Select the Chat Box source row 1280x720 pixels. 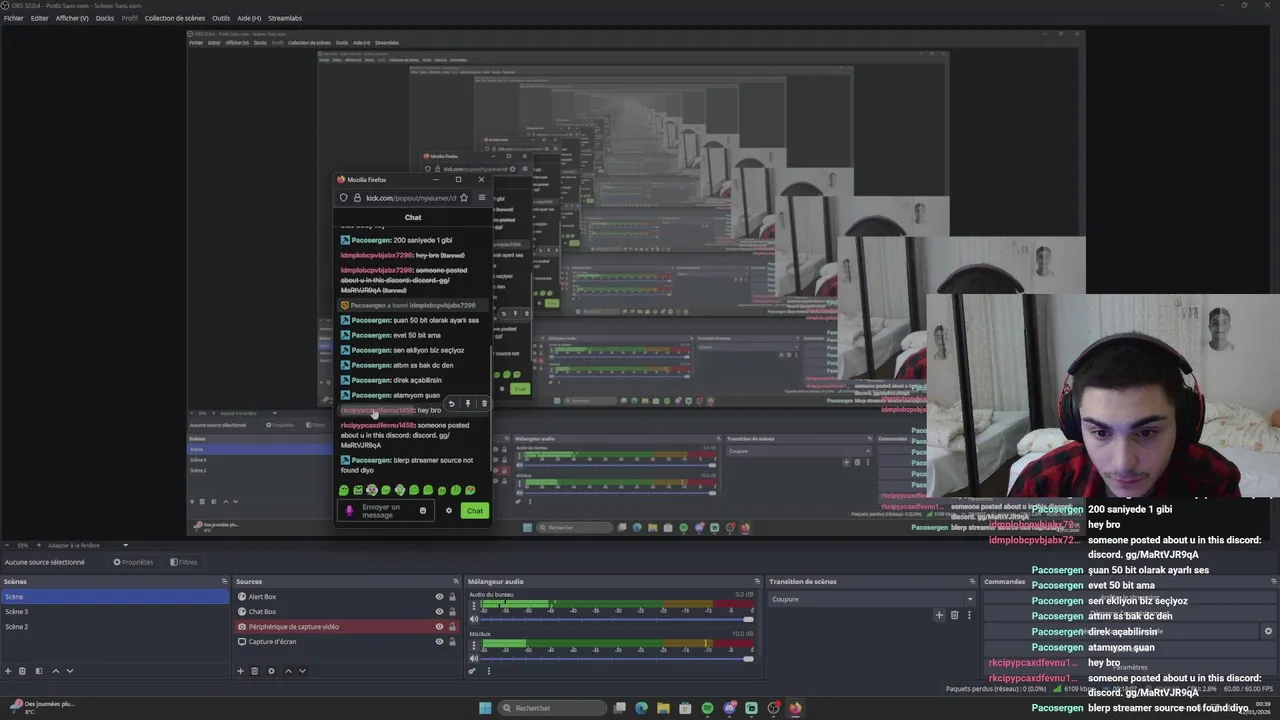(346, 612)
